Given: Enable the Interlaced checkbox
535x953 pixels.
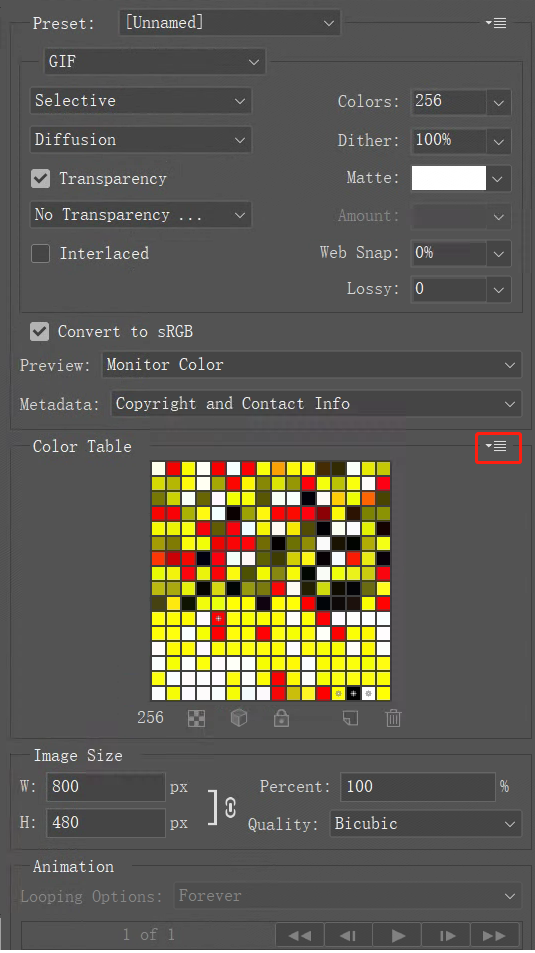Looking at the screenshot, I should 41,253.
